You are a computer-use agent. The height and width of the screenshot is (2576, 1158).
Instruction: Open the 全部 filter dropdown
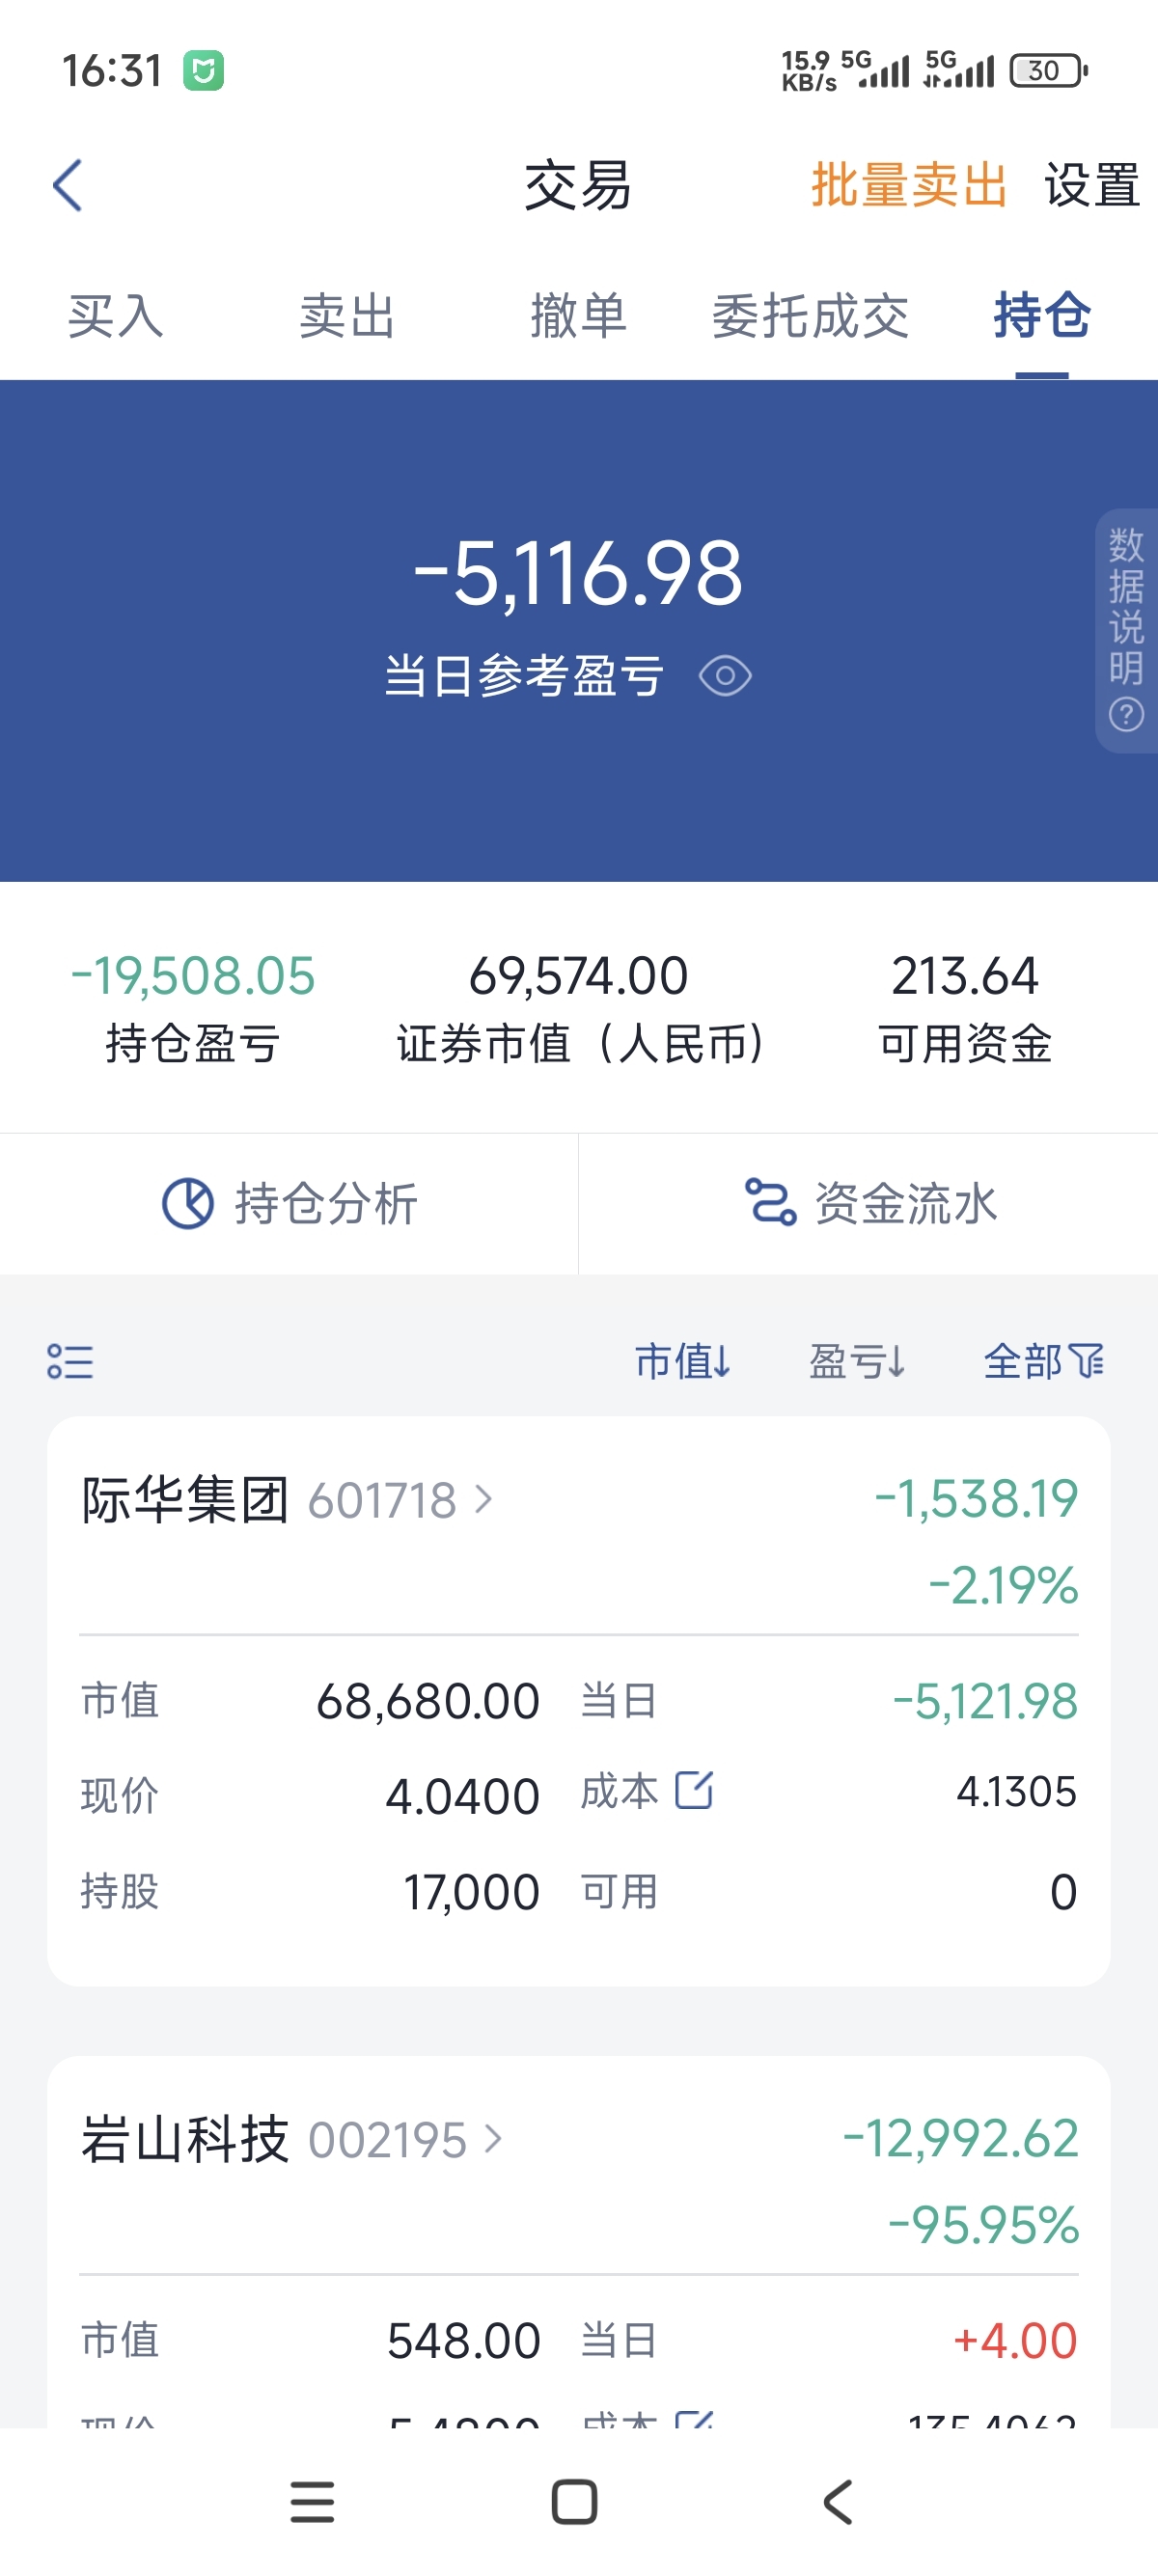(x=1044, y=1361)
